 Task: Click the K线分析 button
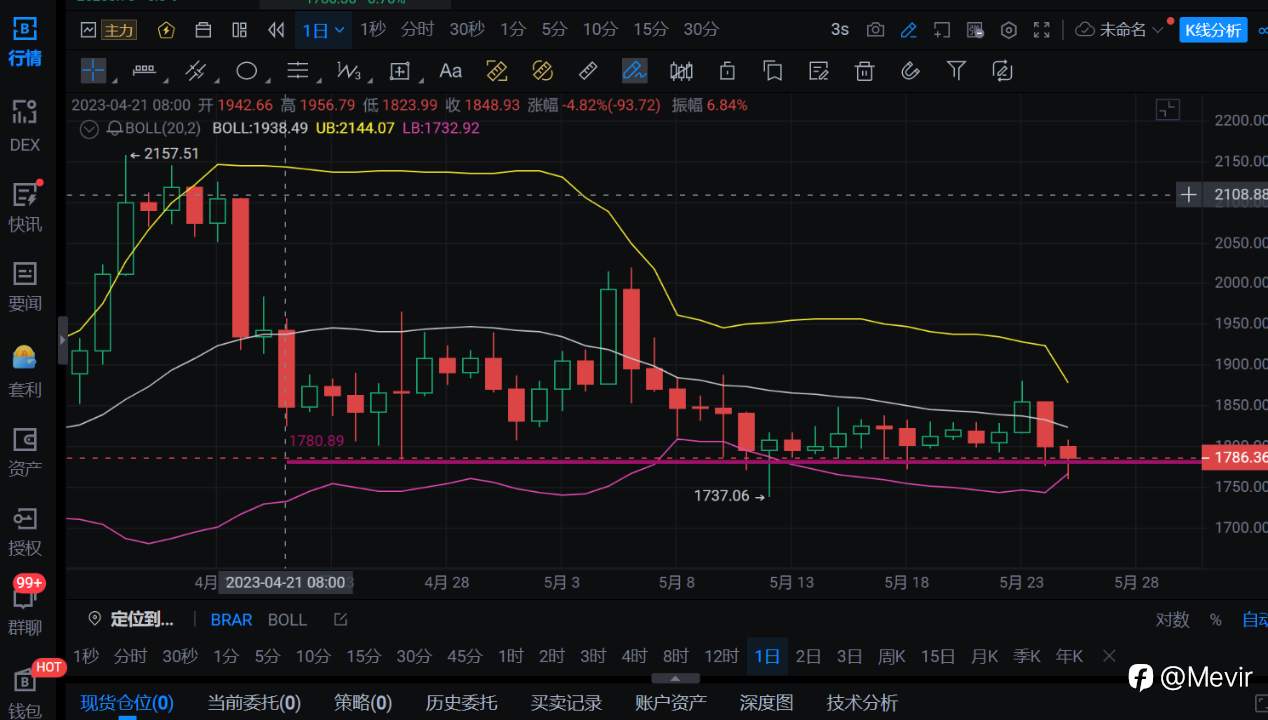point(1212,30)
